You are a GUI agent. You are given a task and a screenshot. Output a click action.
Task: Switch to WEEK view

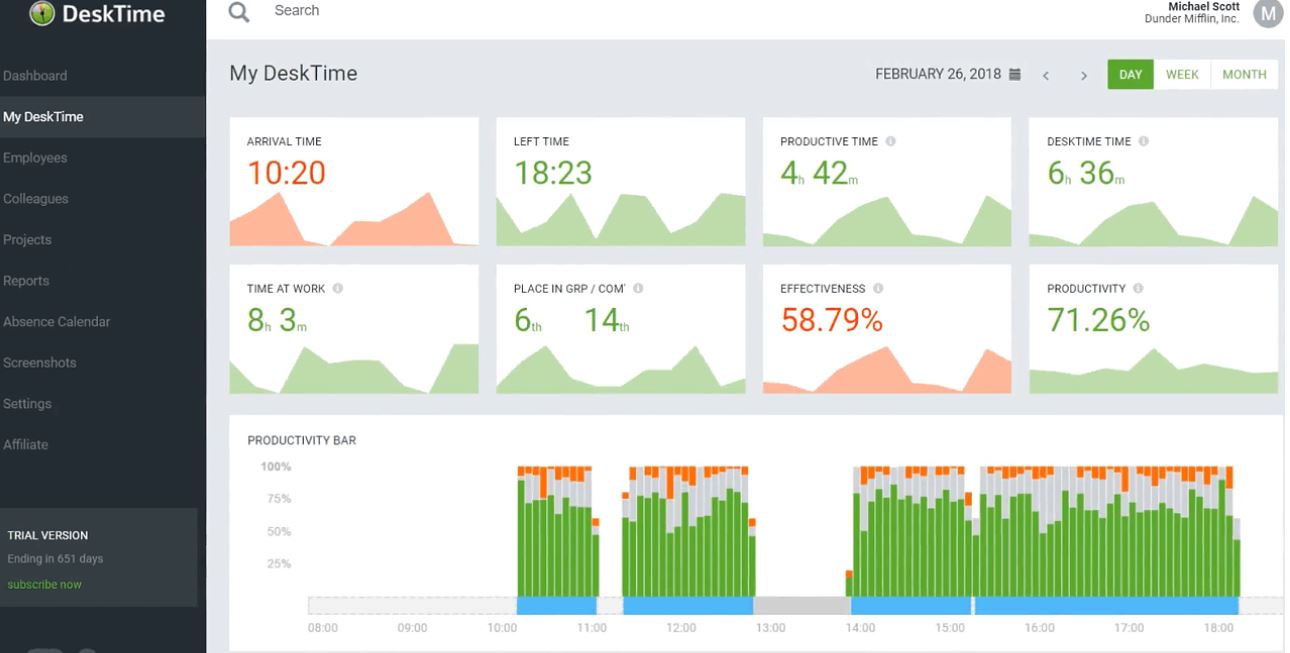pyautogui.click(x=1182, y=75)
